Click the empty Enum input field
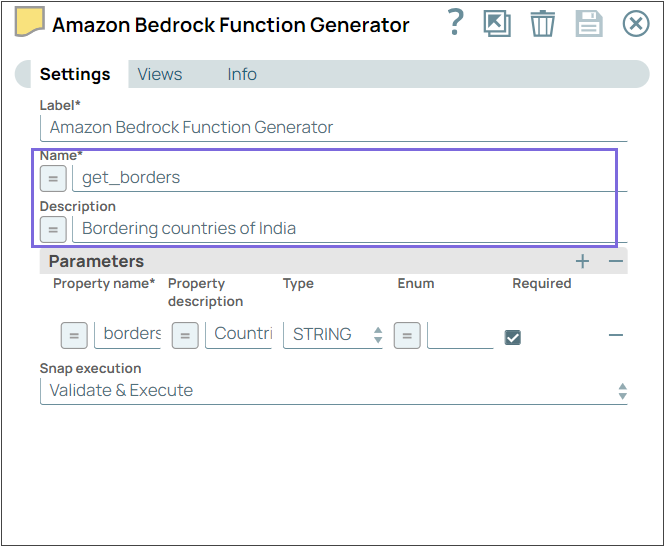 460,335
